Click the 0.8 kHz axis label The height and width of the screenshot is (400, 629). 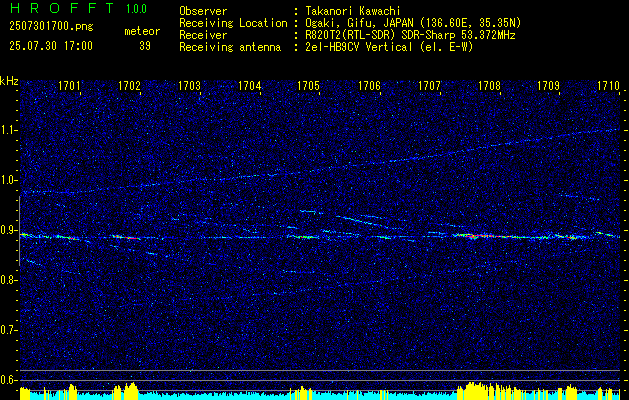point(9,280)
